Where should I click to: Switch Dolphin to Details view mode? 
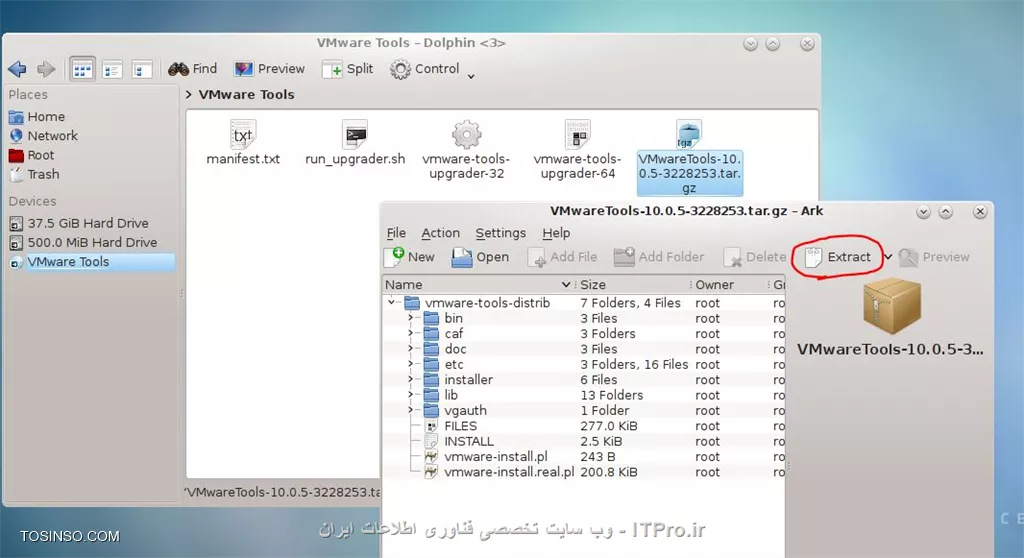point(142,69)
